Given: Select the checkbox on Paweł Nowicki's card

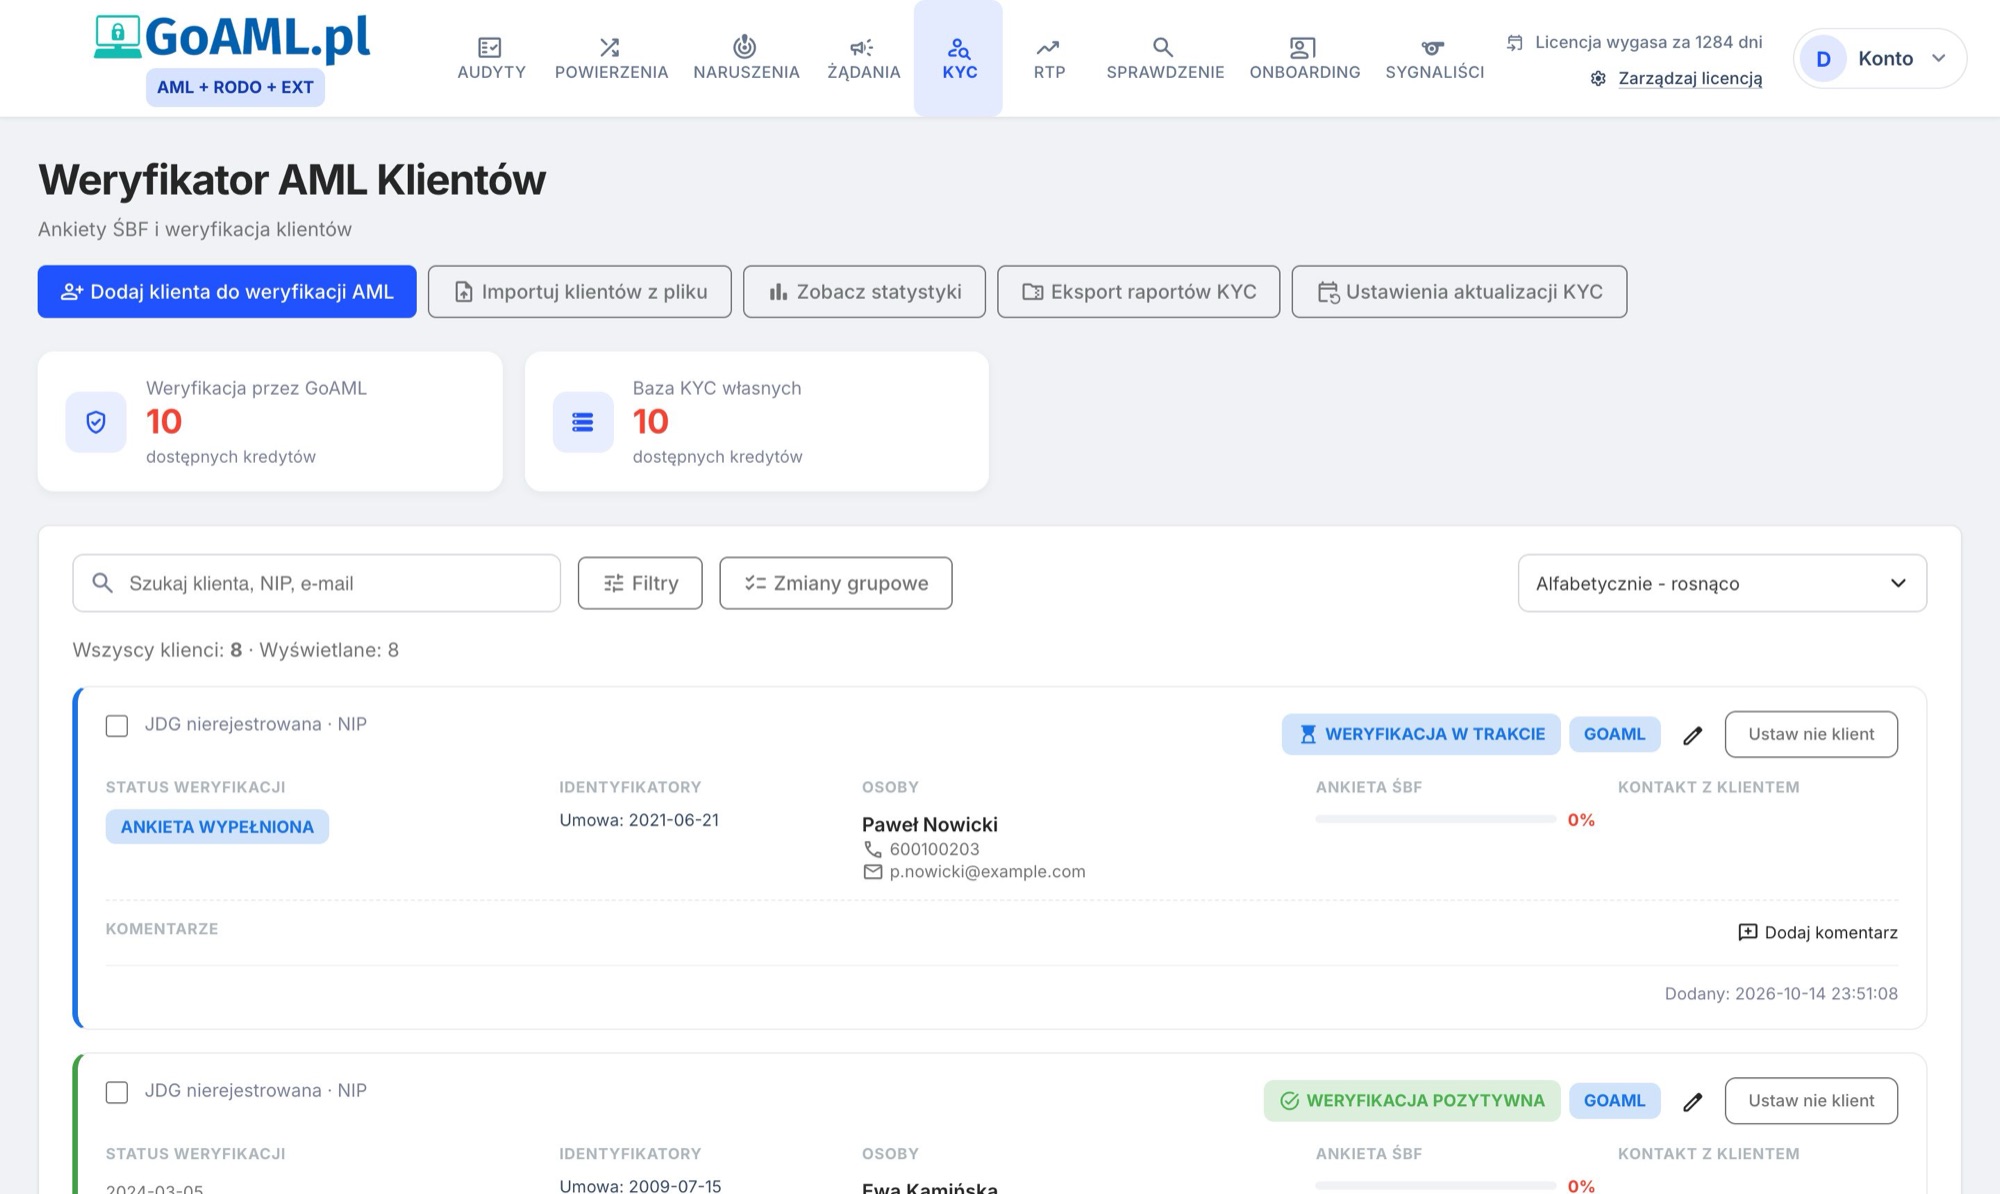Looking at the screenshot, I should [117, 725].
